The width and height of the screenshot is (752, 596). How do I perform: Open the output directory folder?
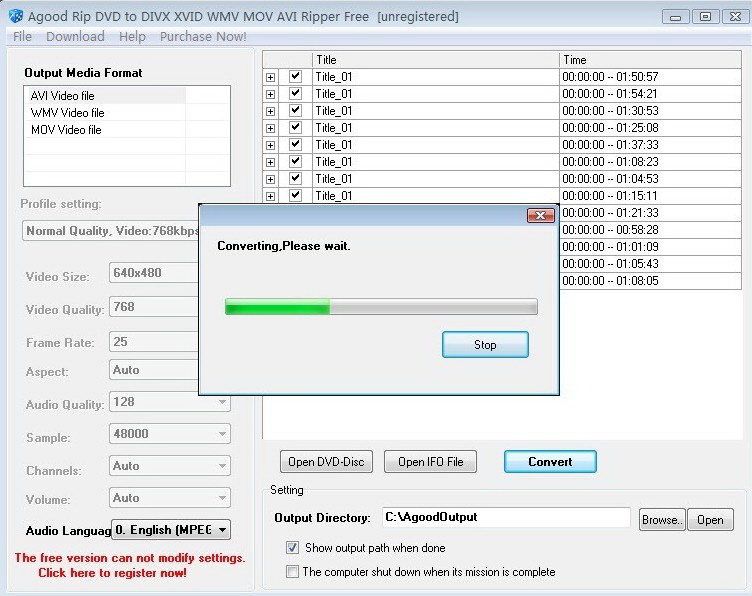pos(710,520)
